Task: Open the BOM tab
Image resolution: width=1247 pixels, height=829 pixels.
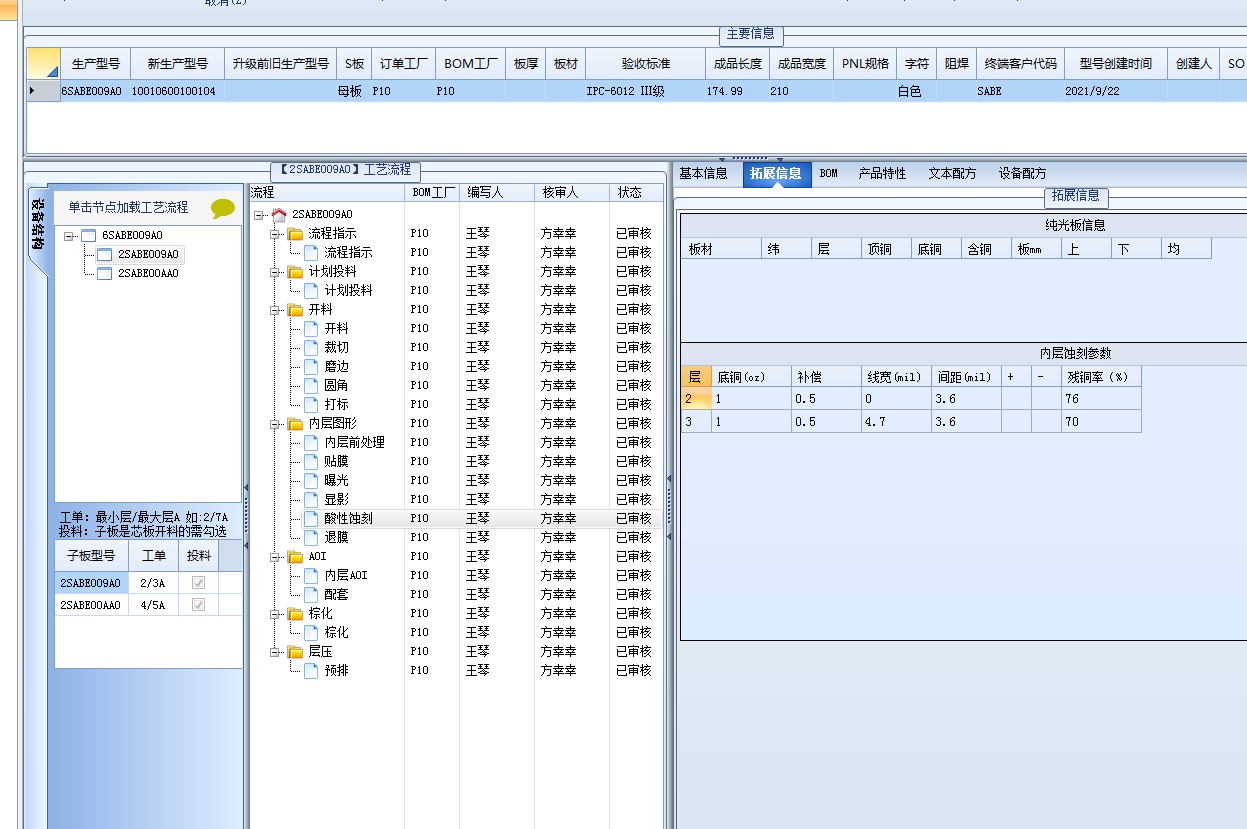Action: [829, 173]
